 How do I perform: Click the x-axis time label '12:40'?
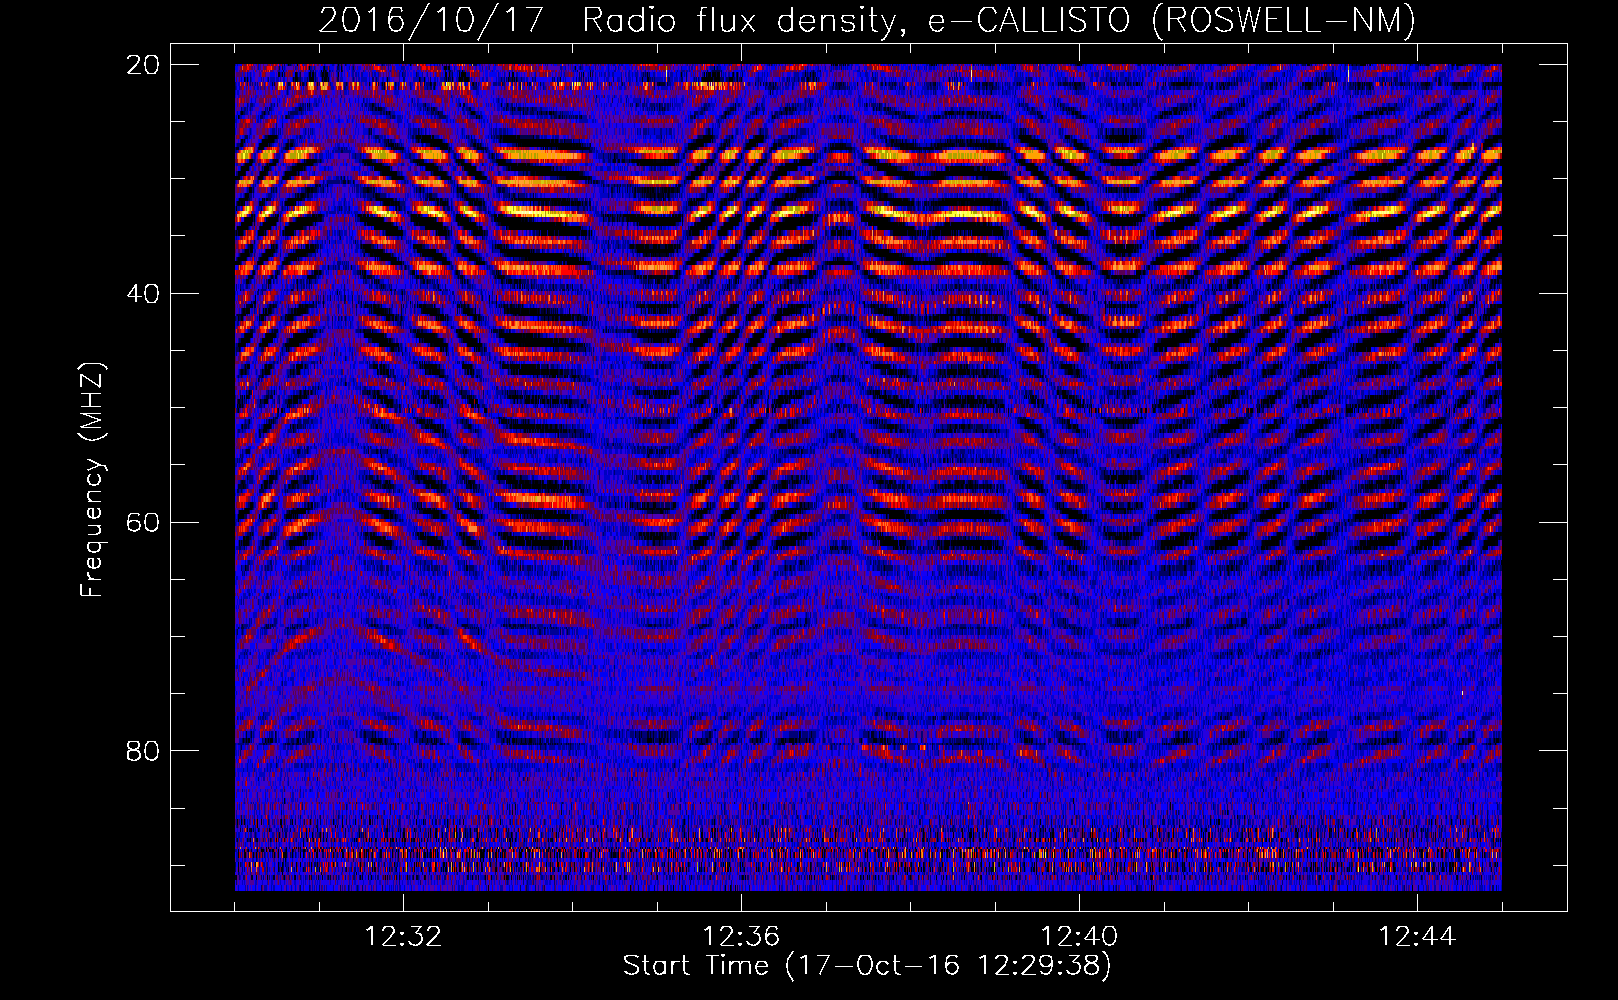point(1079,936)
